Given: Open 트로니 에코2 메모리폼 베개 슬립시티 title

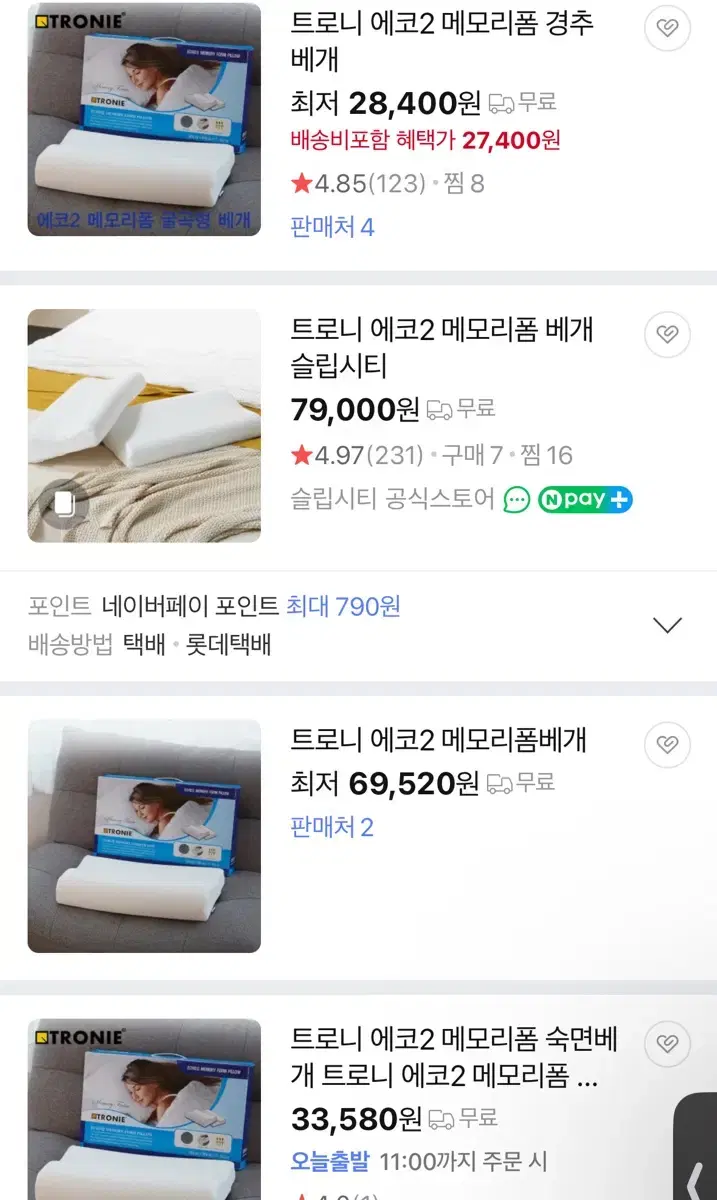Looking at the screenshot, I should (442, 348).
